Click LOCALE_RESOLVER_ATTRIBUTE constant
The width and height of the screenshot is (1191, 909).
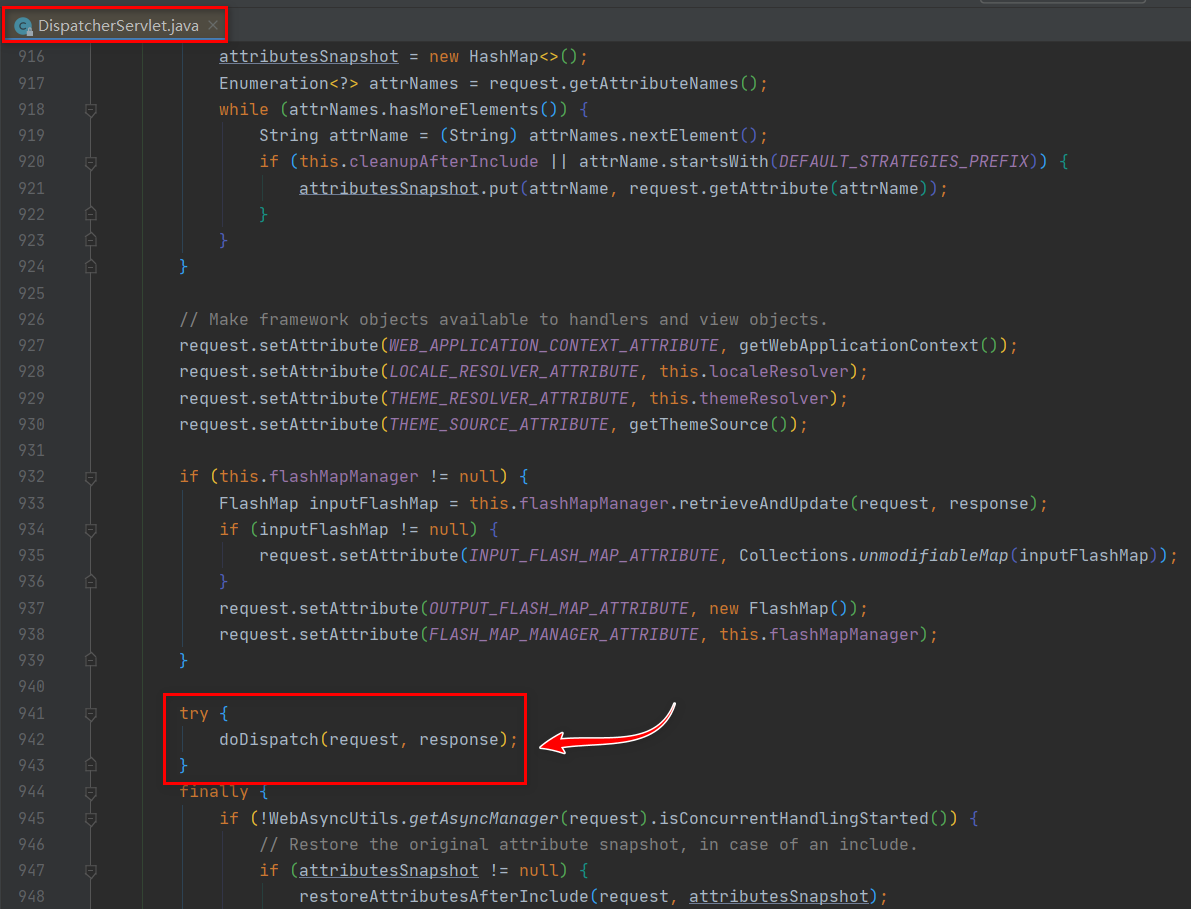[x=513, y=371]
